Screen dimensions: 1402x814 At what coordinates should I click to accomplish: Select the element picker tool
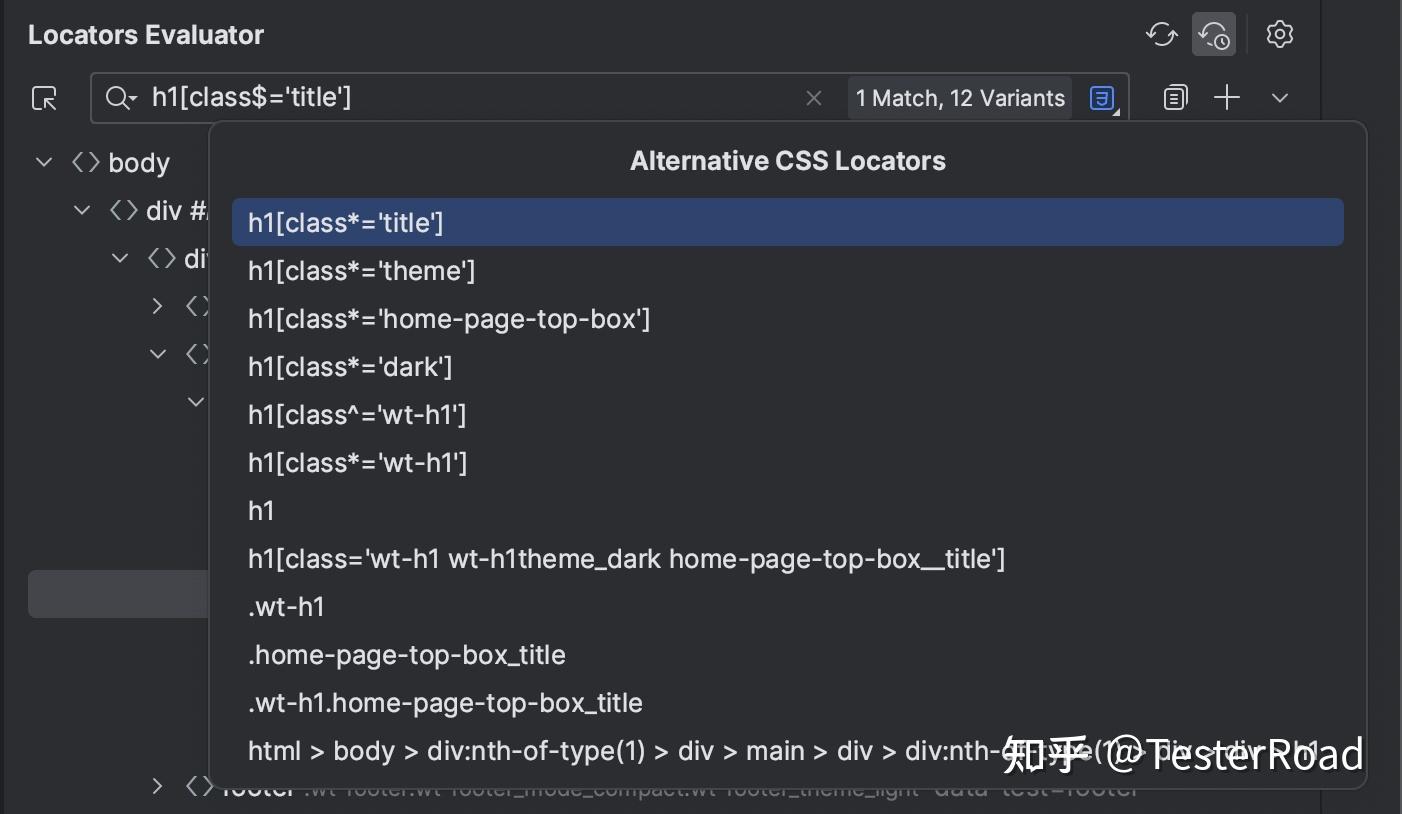tap(44, 98)
